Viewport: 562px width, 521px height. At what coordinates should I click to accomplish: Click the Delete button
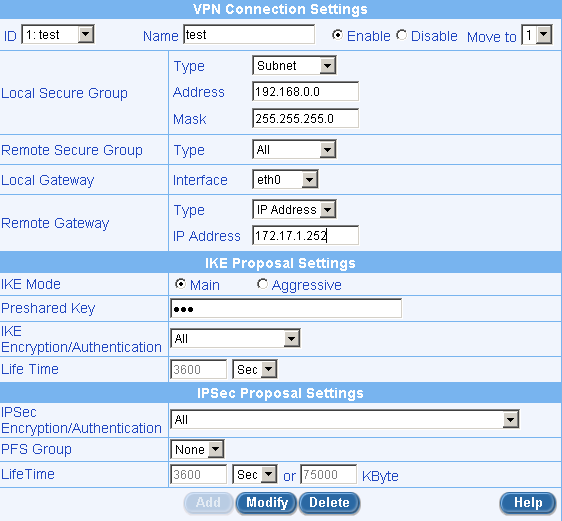click(x=329, y=503)
